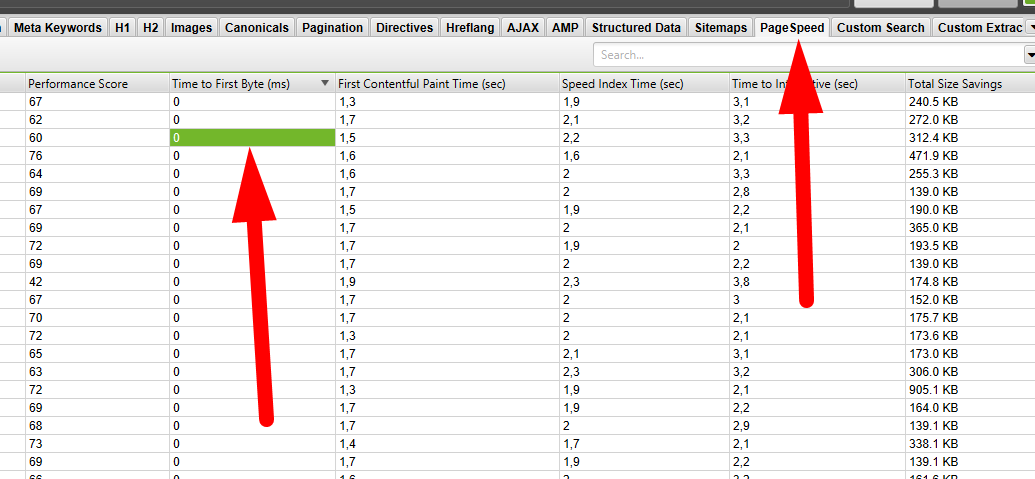1035x479 pixels.
Task: Click the sort arrow in Time to First Byte header
Action: pyautogui.click(x=324, y=84)
